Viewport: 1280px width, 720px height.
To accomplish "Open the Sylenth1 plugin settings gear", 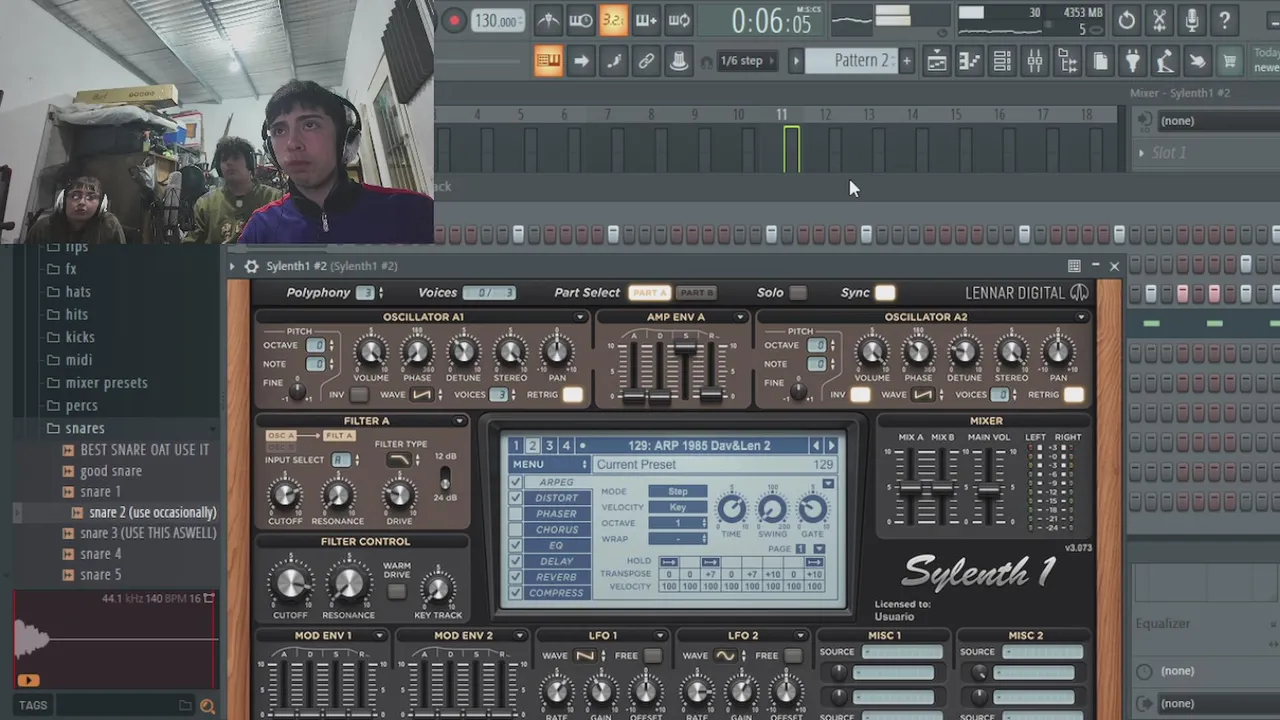I will coord(251,266).
